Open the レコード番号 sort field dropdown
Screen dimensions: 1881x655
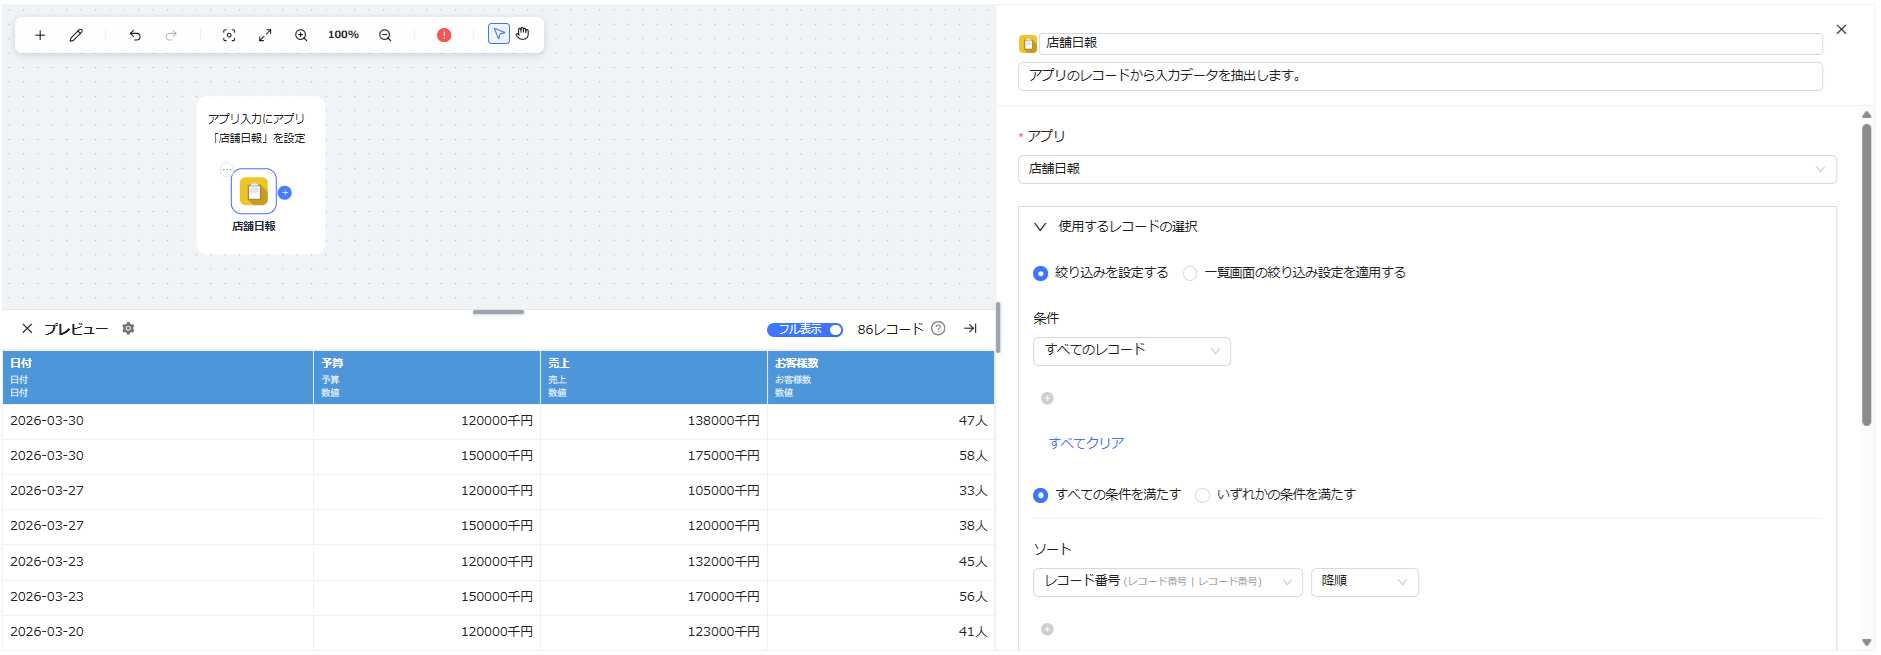(x=1167, y=582)
